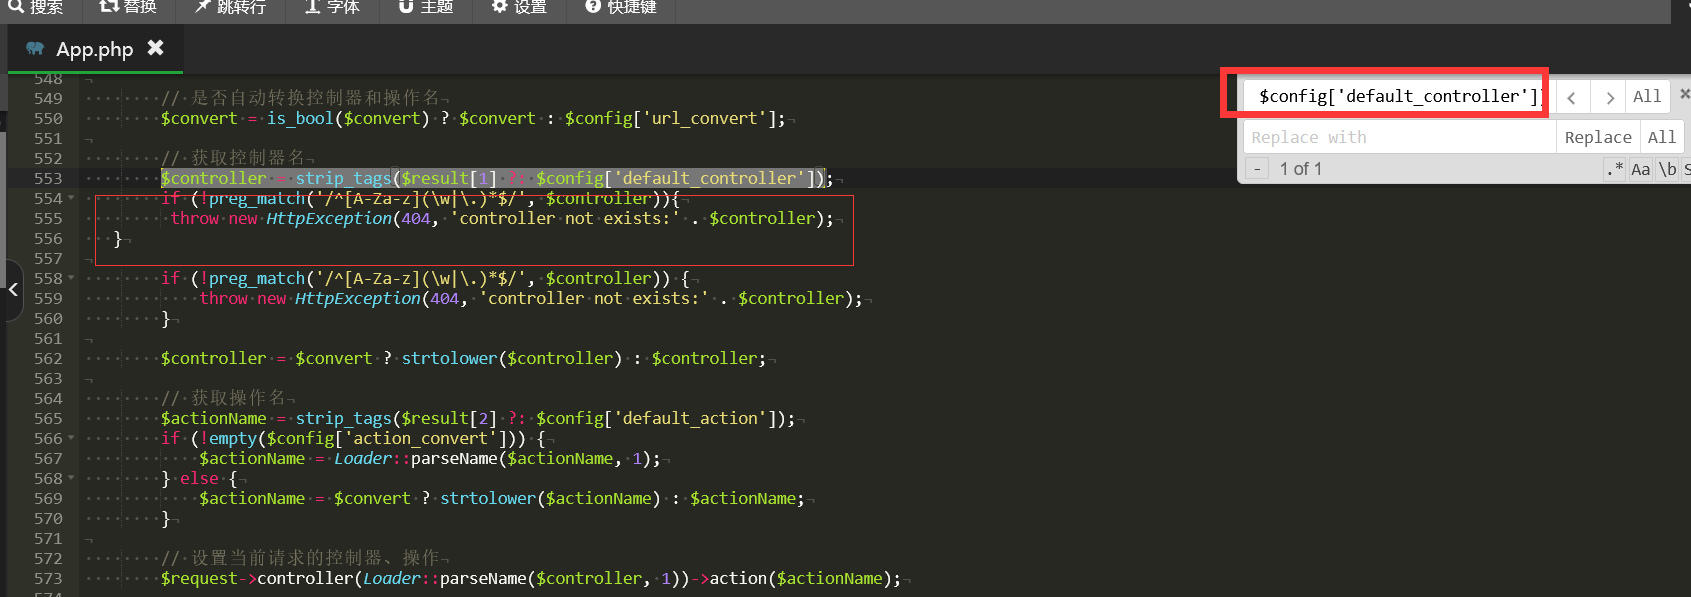Click the 跳转行 go-to-line button
Image resolution: width=1691 pixels, height=597 pixels.
coord(230,8)
